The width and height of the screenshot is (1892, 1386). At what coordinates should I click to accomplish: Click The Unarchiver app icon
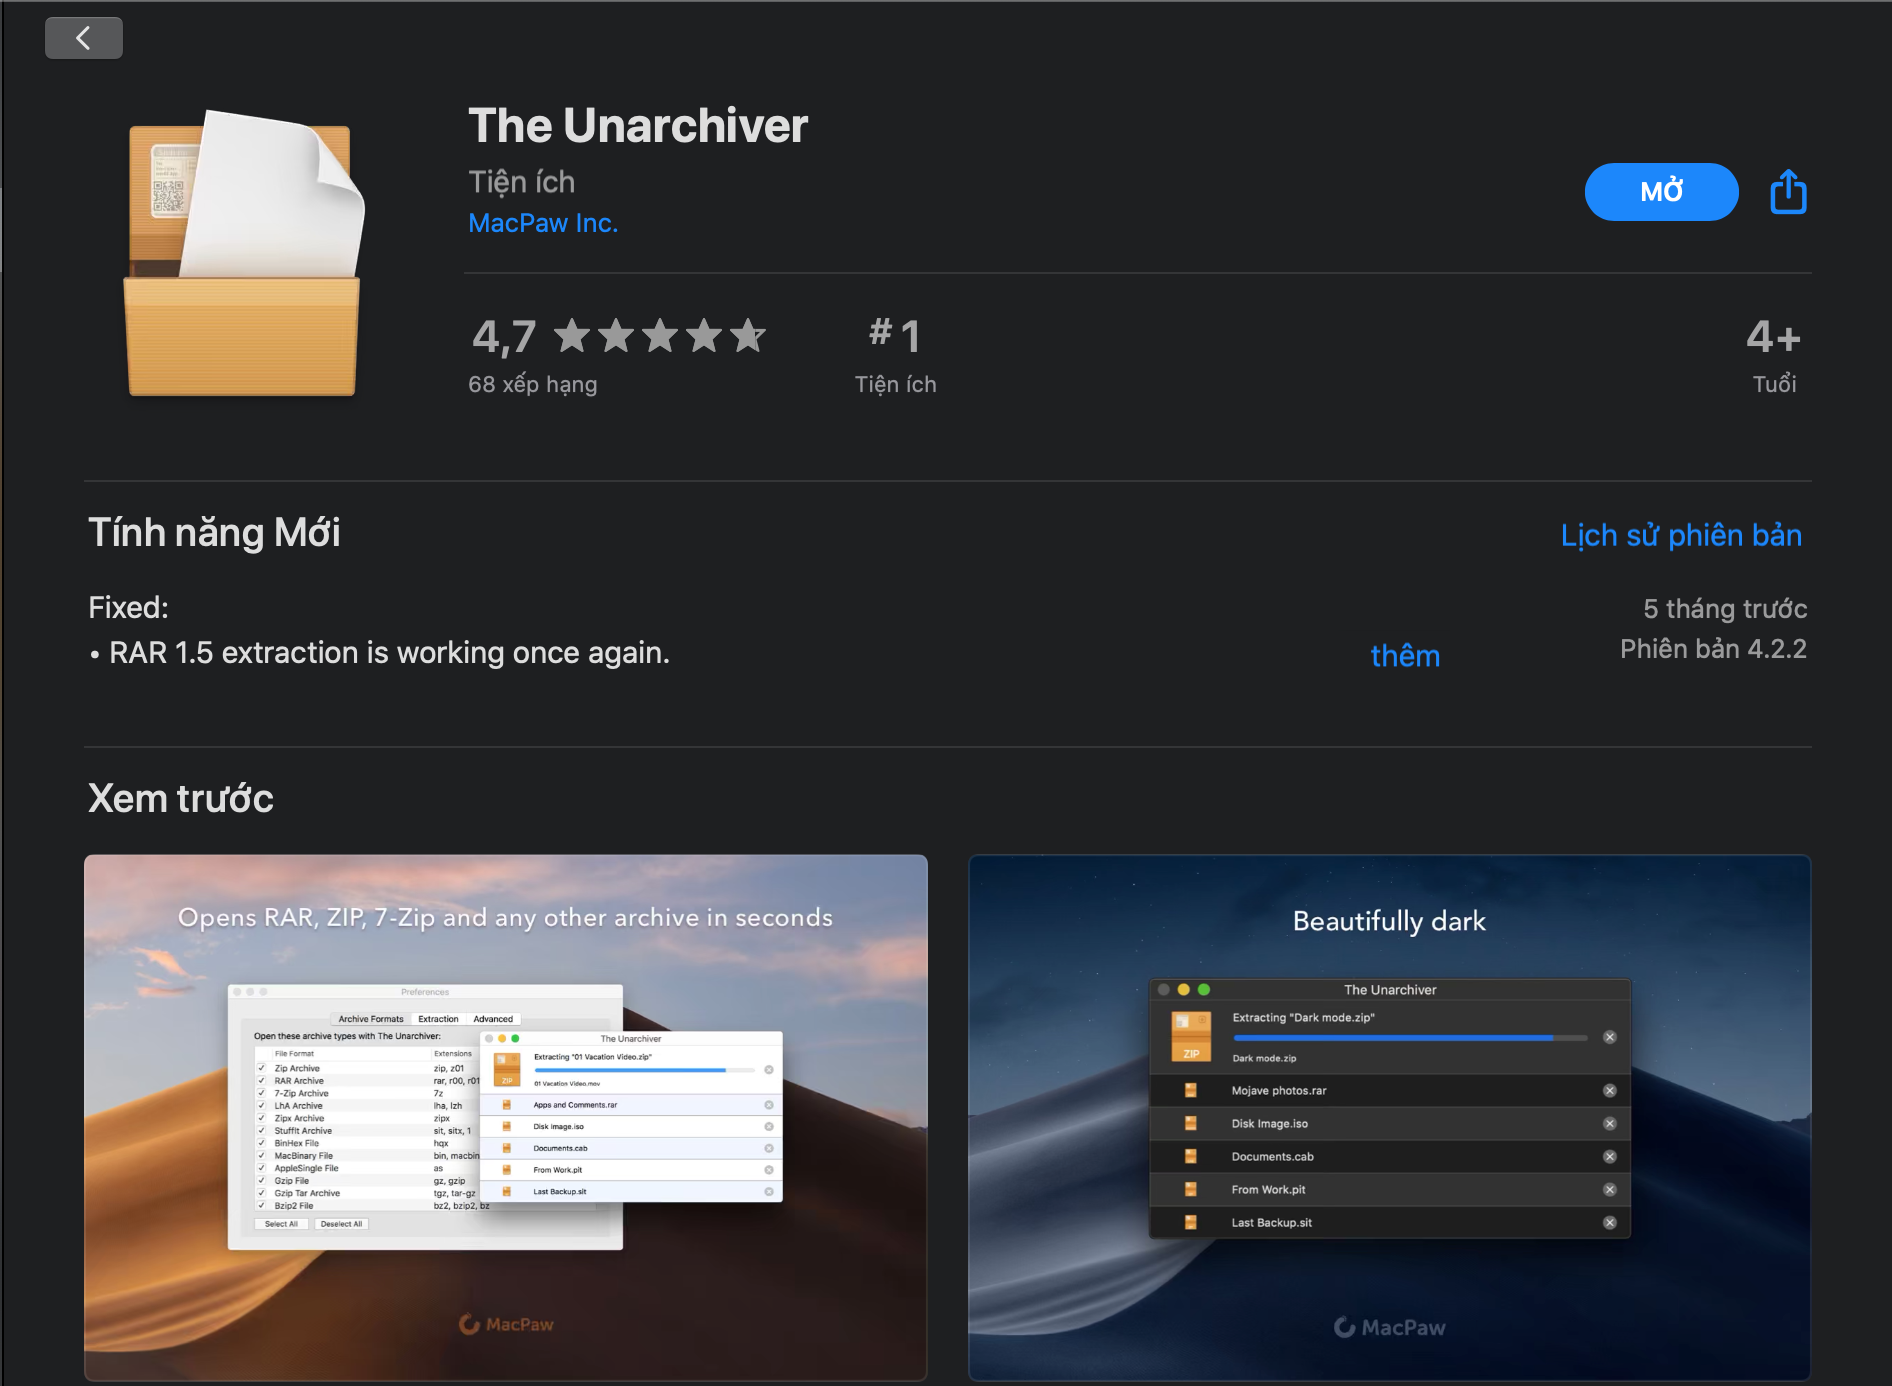click(244, 254)
